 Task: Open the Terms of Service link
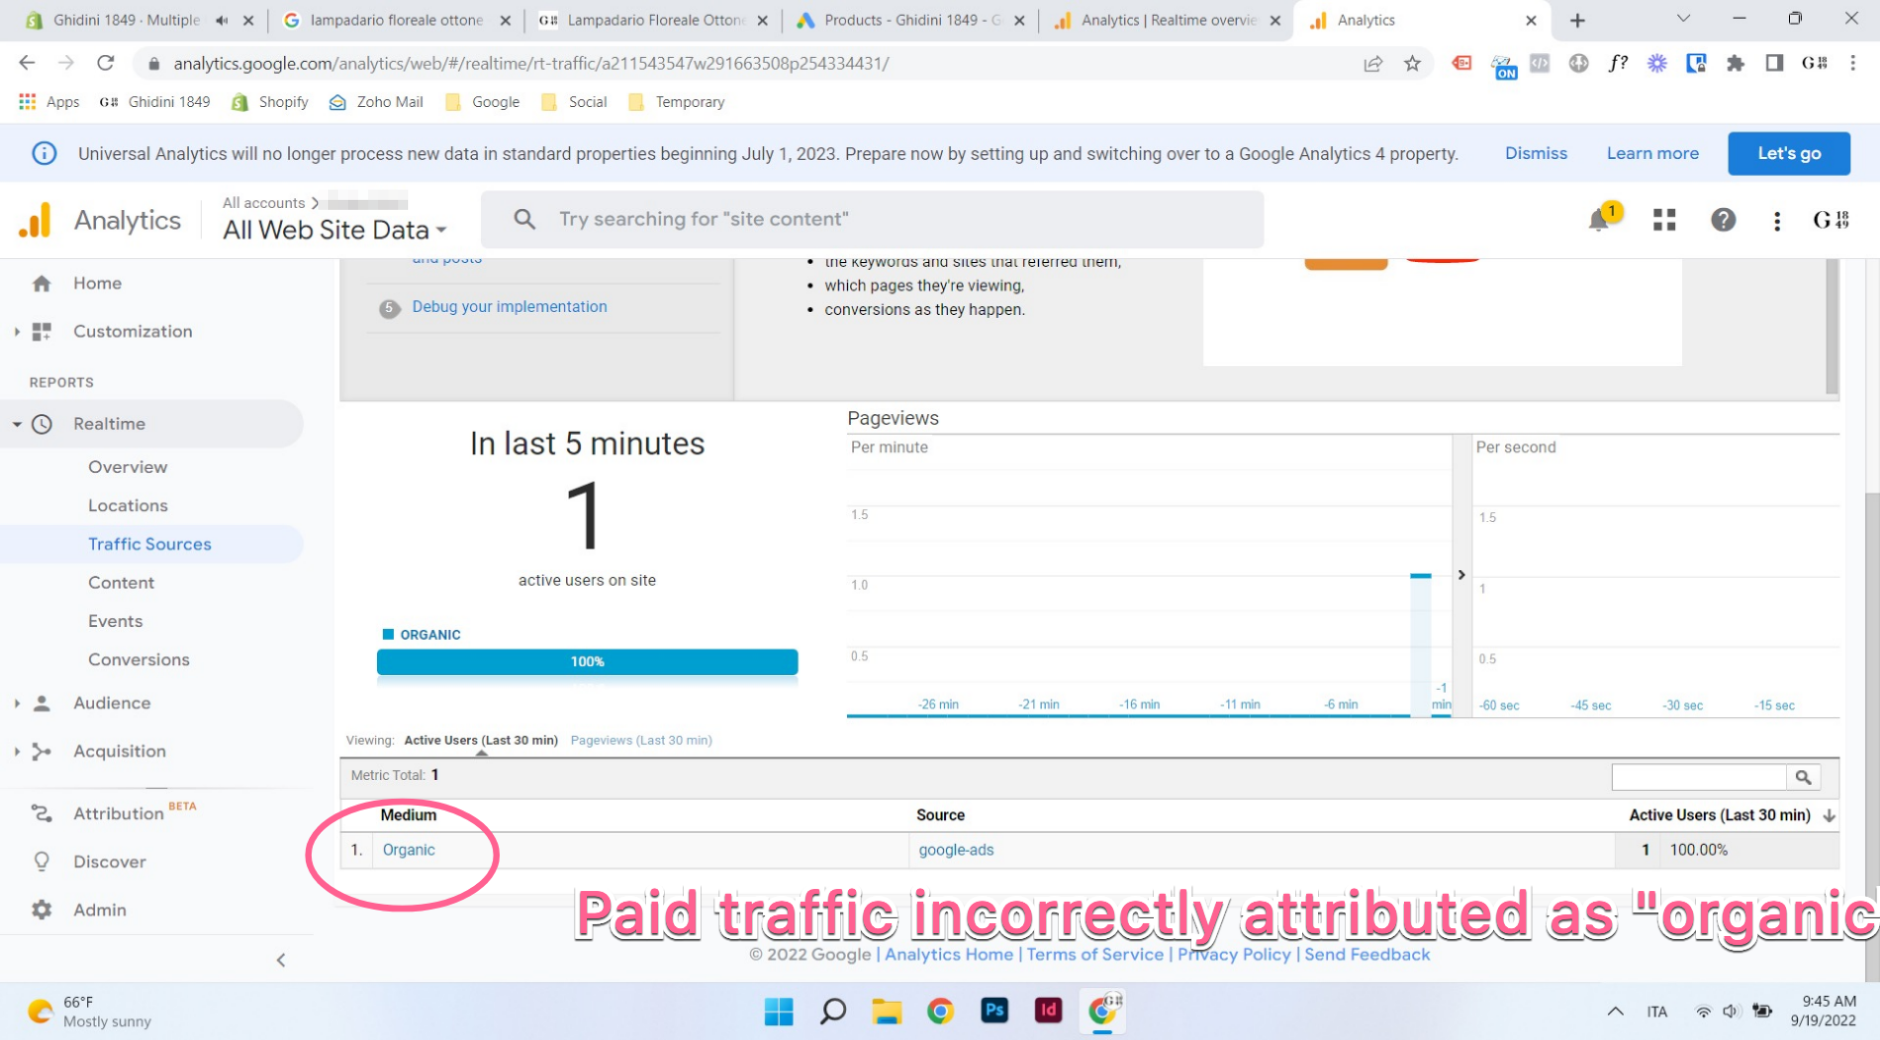1095,955
